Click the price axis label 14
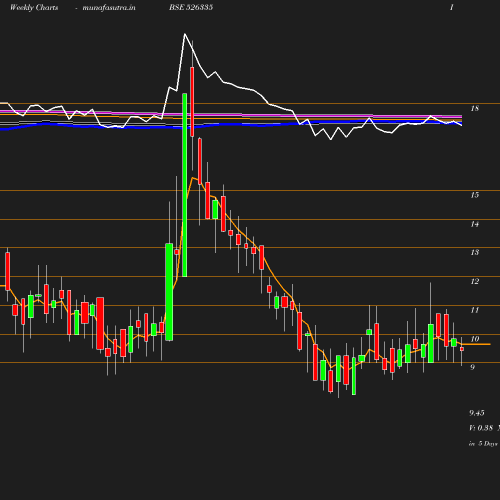The image size is (500, 500). 475,224
